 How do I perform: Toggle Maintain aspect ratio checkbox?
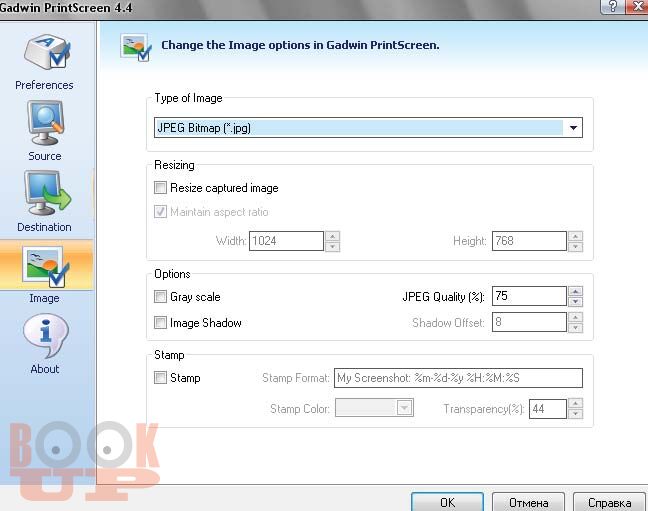point(160,212)
